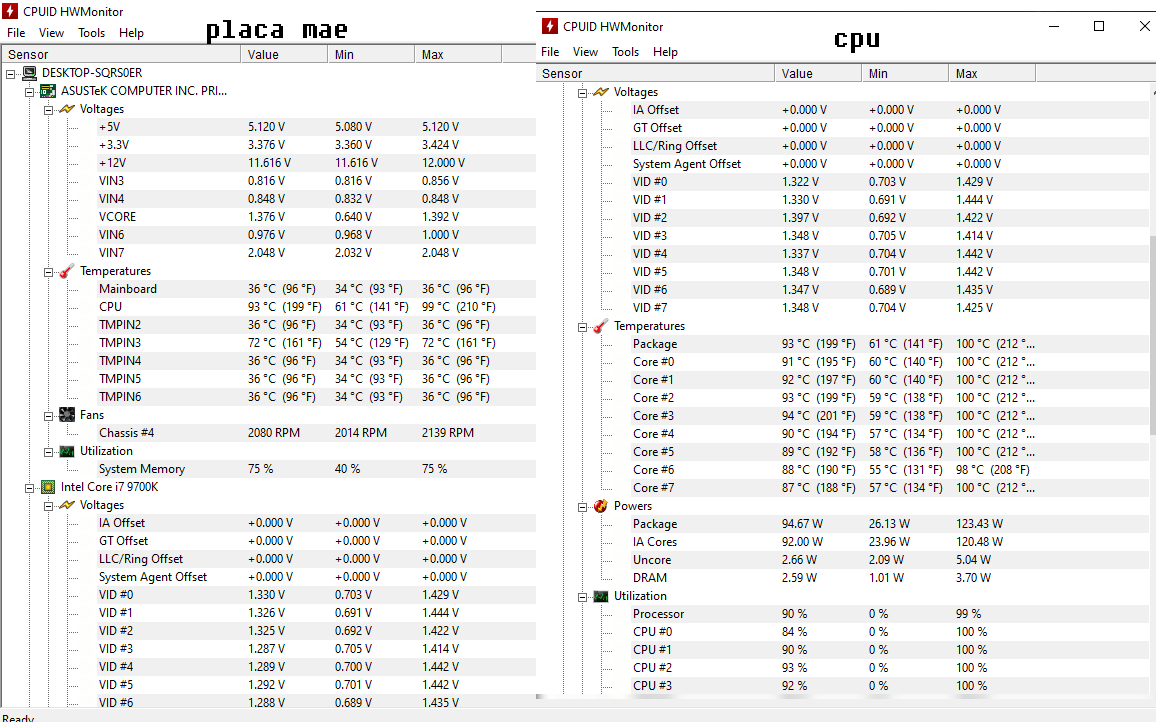This screenshot has width=1156, height=722.
Task: Click the Utilization icon in right window
Action: (x=601, y=596)
